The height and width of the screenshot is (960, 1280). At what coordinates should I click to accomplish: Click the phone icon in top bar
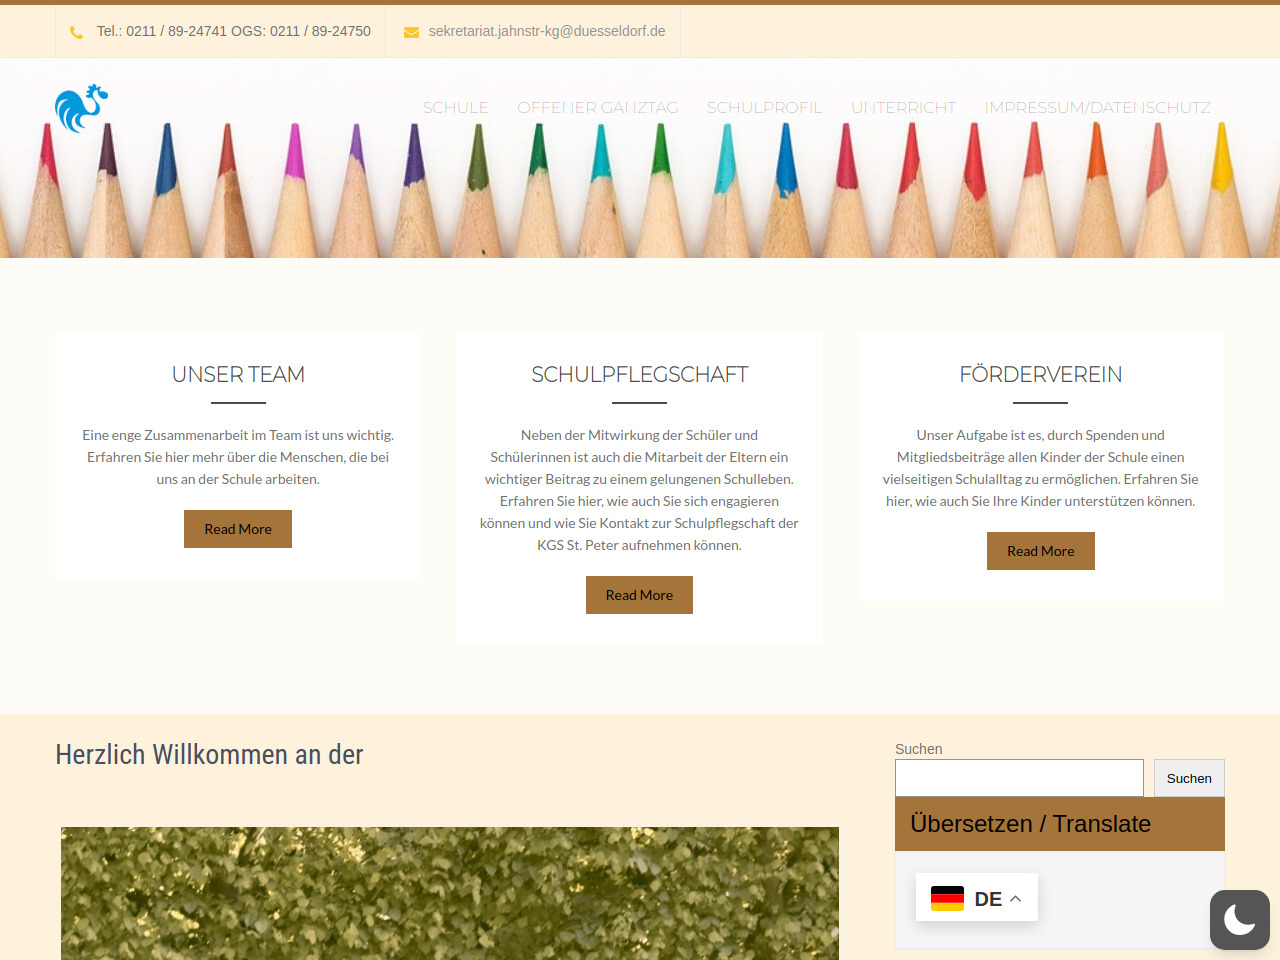point(77,32)
